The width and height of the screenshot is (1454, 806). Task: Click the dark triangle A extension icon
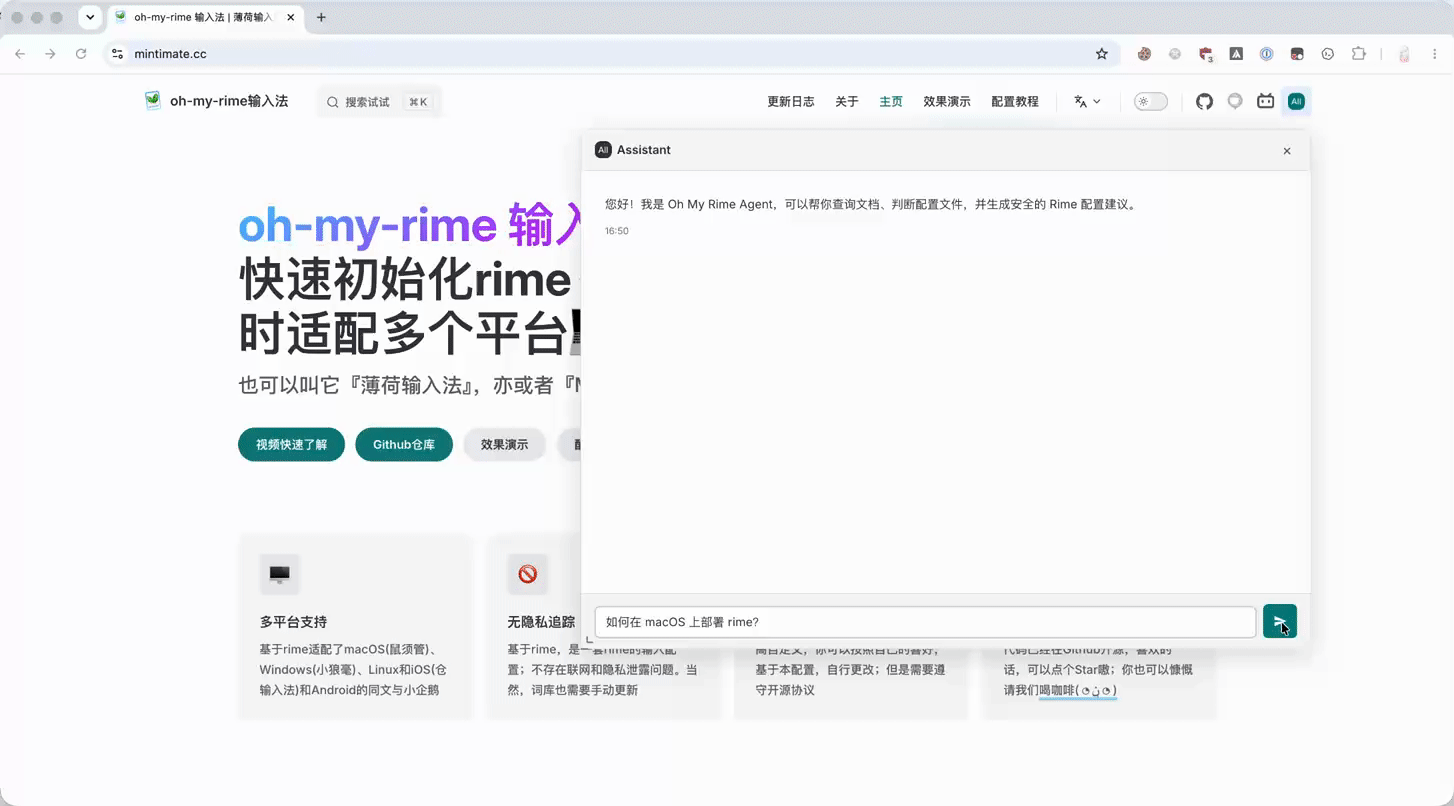pyautogui.click(x=1236, y=54)
